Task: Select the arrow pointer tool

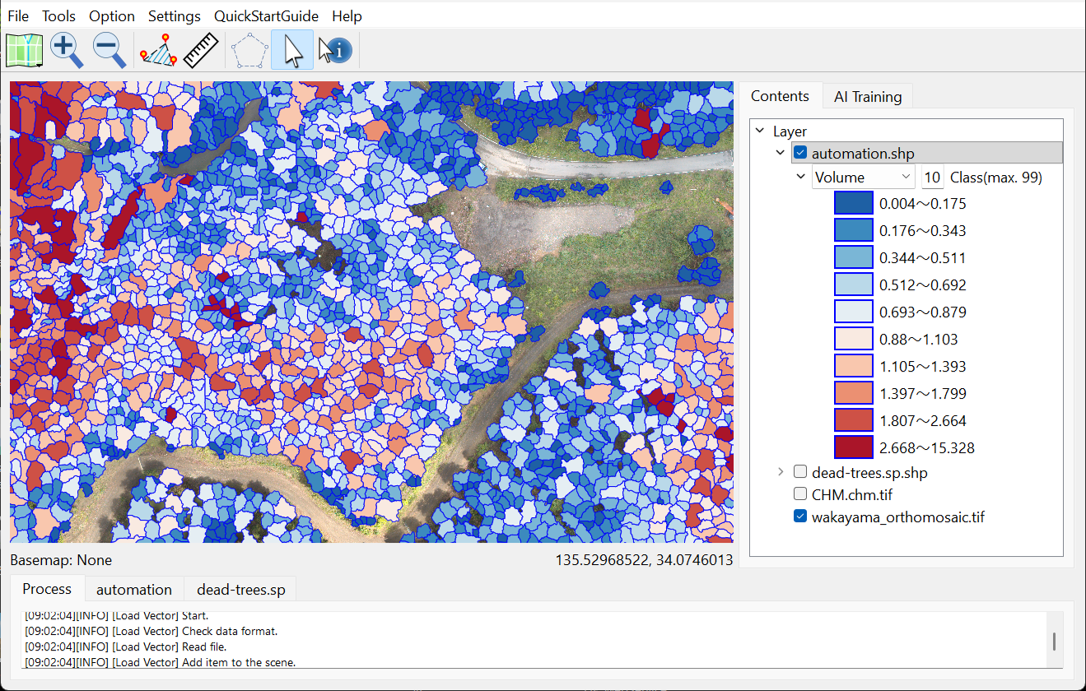Action: [x=292, y=50]
